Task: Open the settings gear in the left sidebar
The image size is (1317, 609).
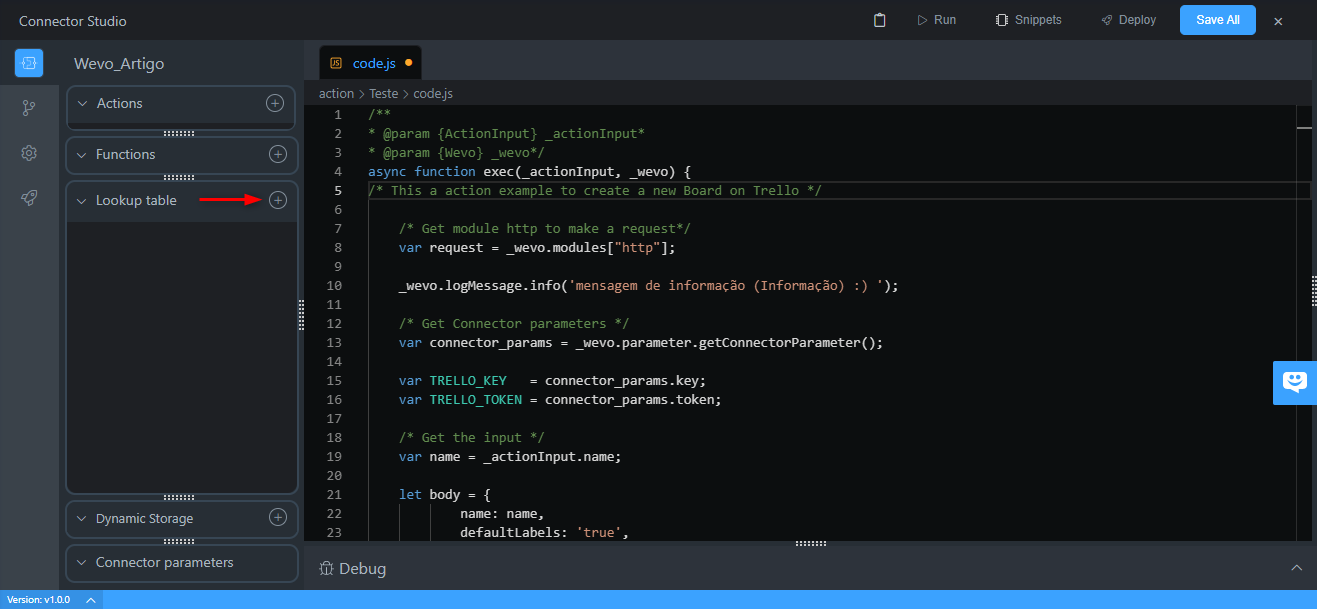Action: (x=29, y=153)
